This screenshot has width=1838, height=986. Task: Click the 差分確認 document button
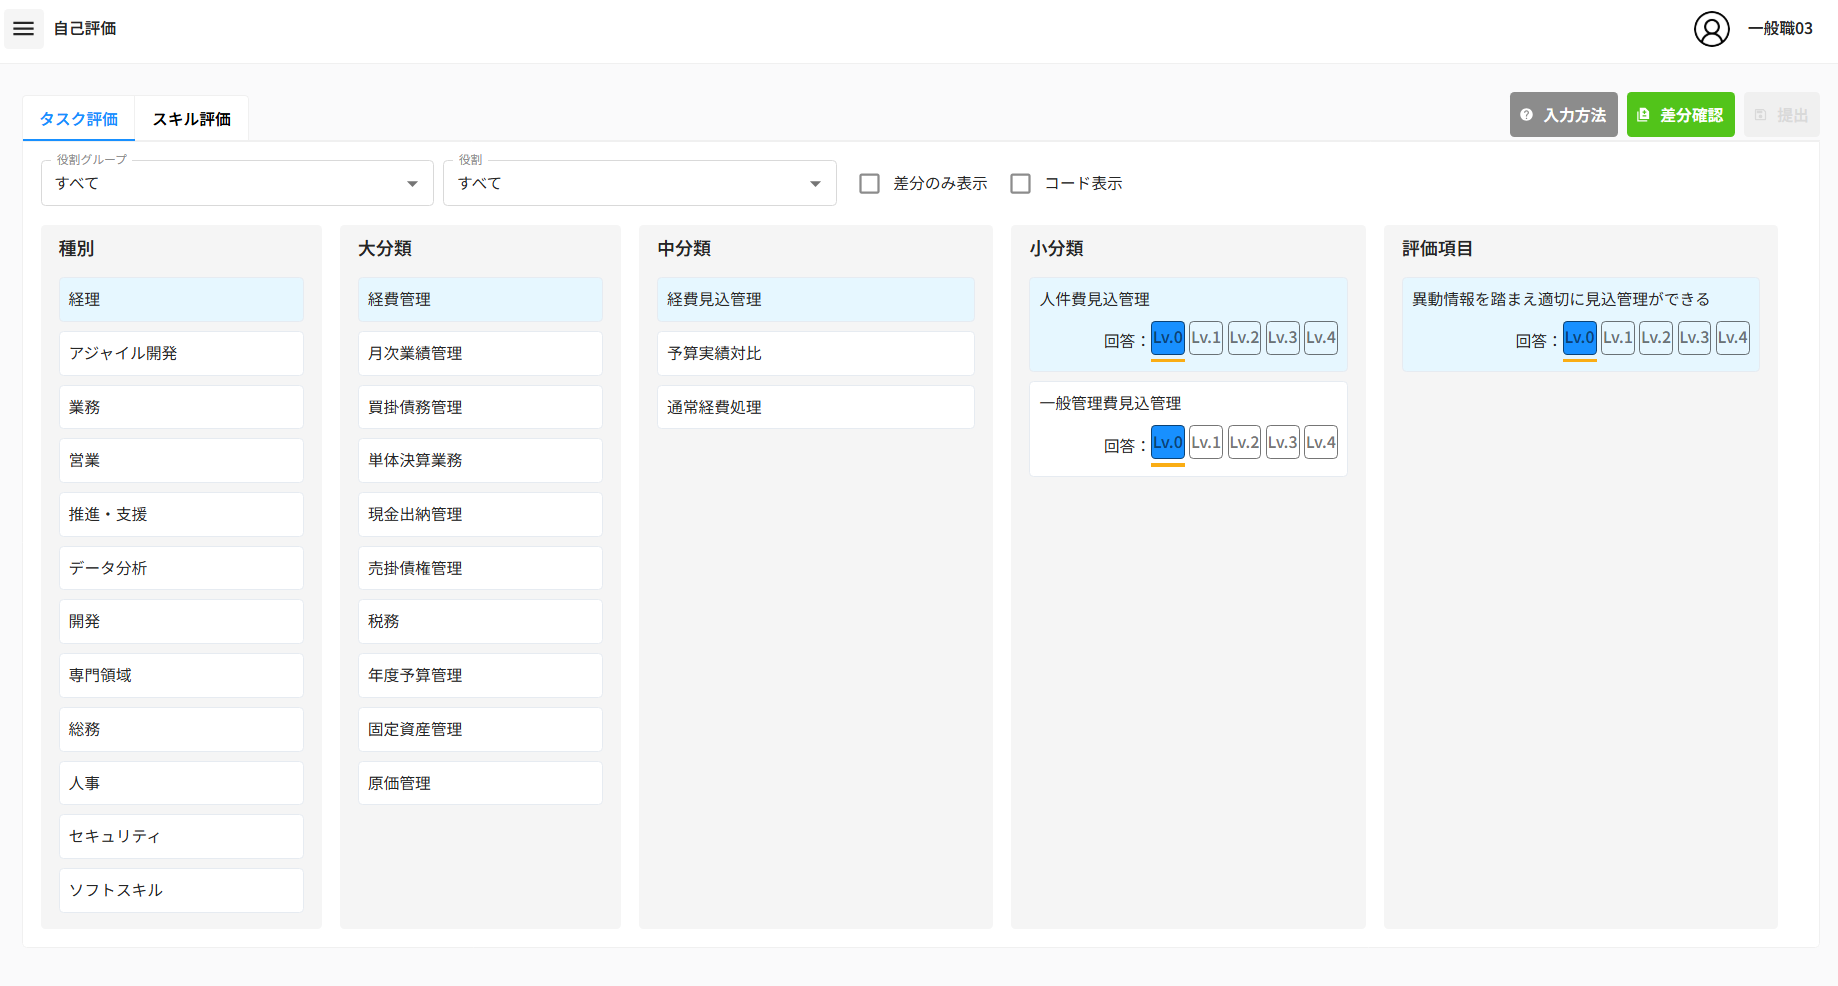pos(1680,115)
